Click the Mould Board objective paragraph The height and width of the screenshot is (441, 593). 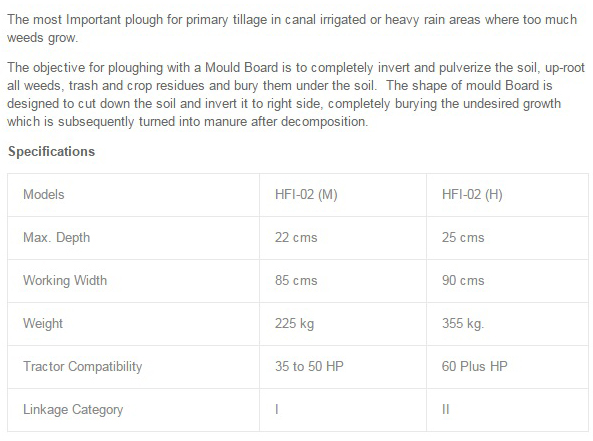[296, 95]
